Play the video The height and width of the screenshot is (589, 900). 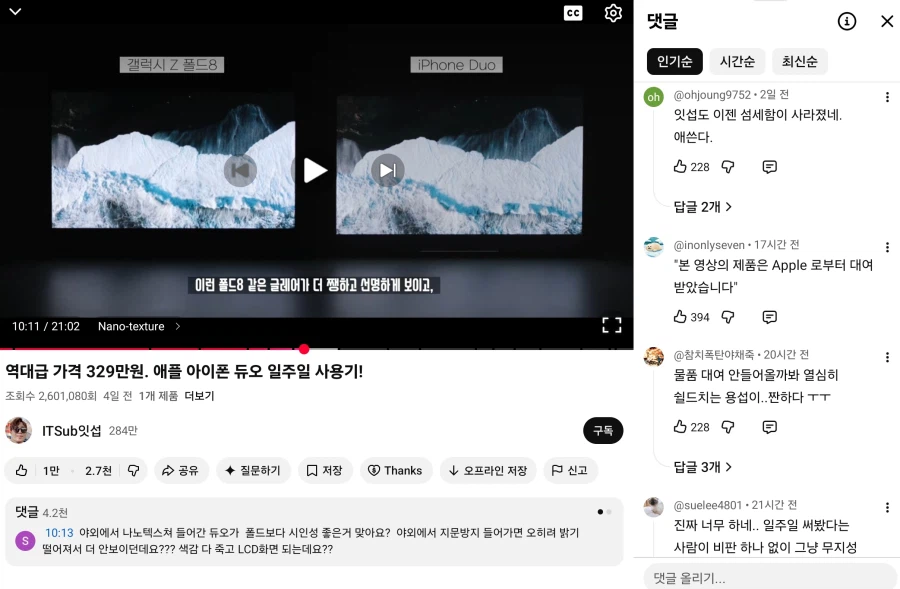[315, 170]
